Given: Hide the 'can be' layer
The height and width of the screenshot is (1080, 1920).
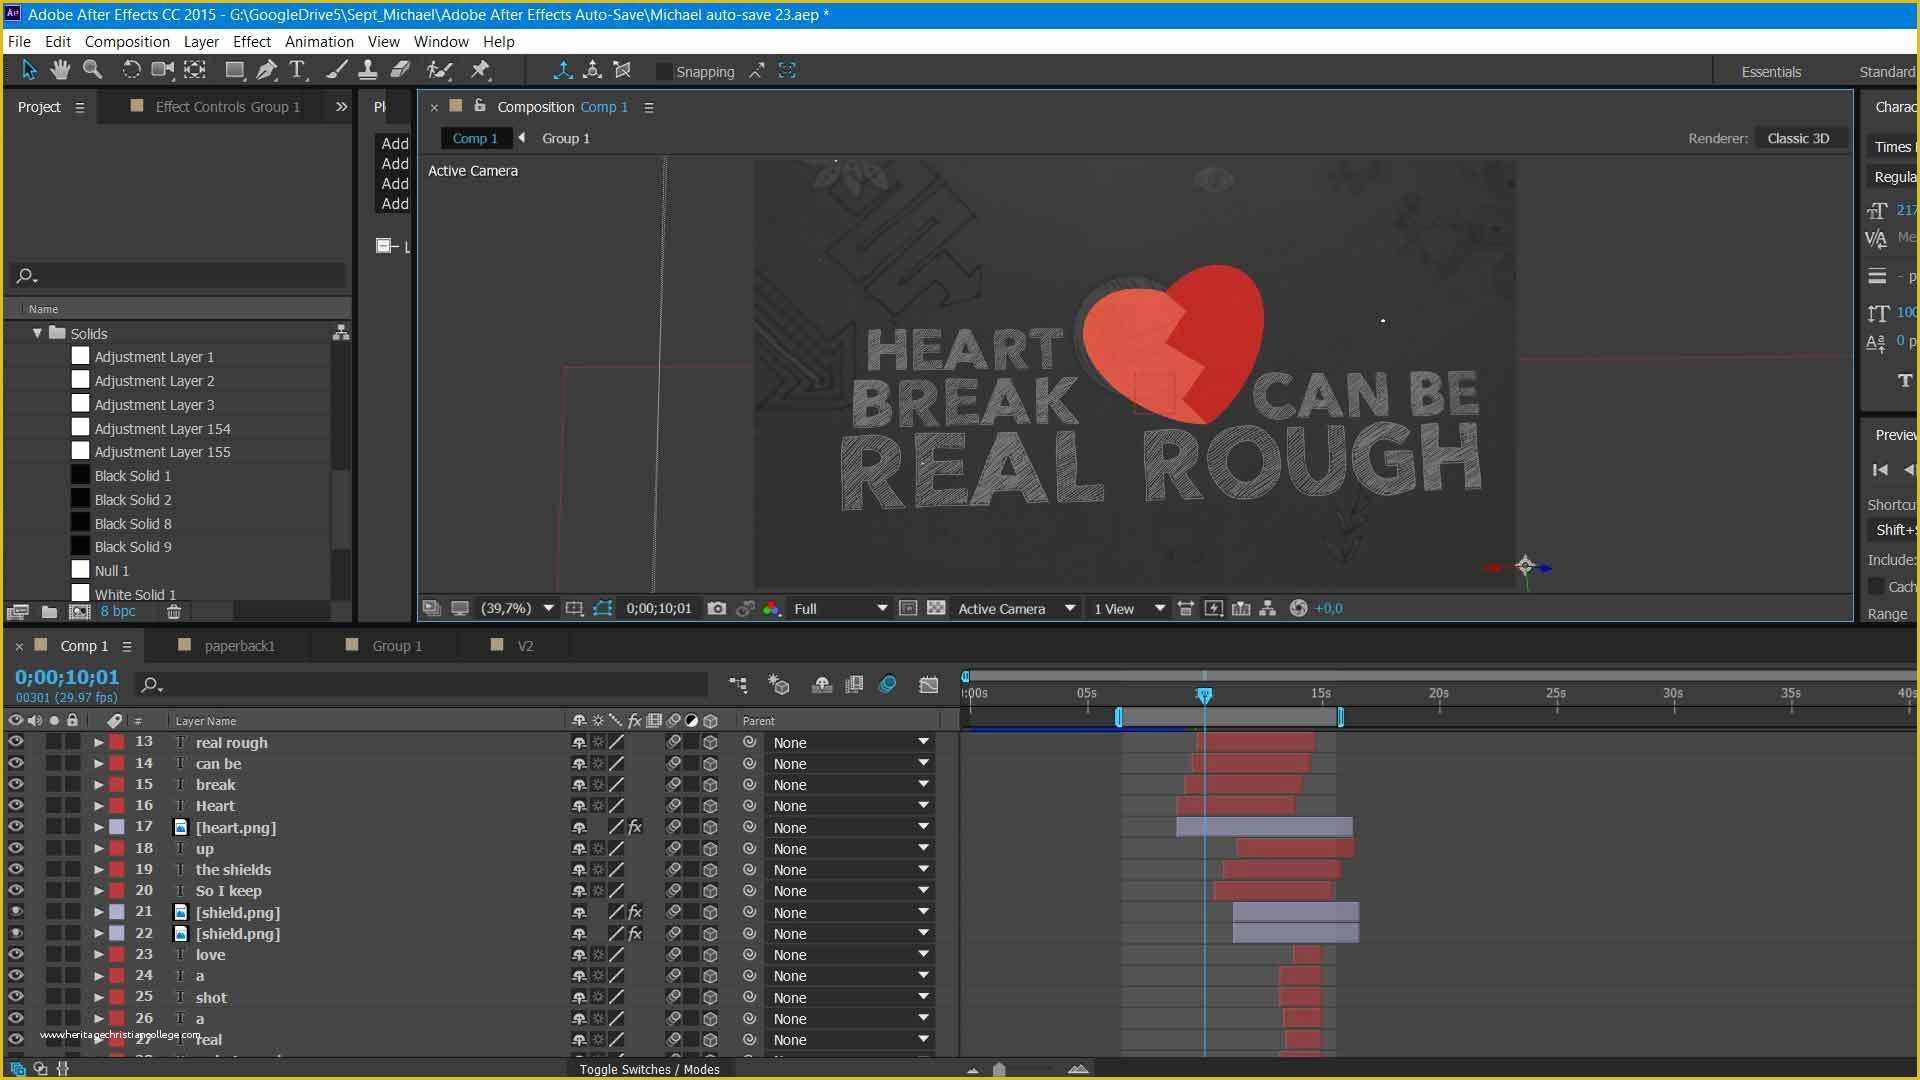Looking at the screenshot, I should [16, 763].
